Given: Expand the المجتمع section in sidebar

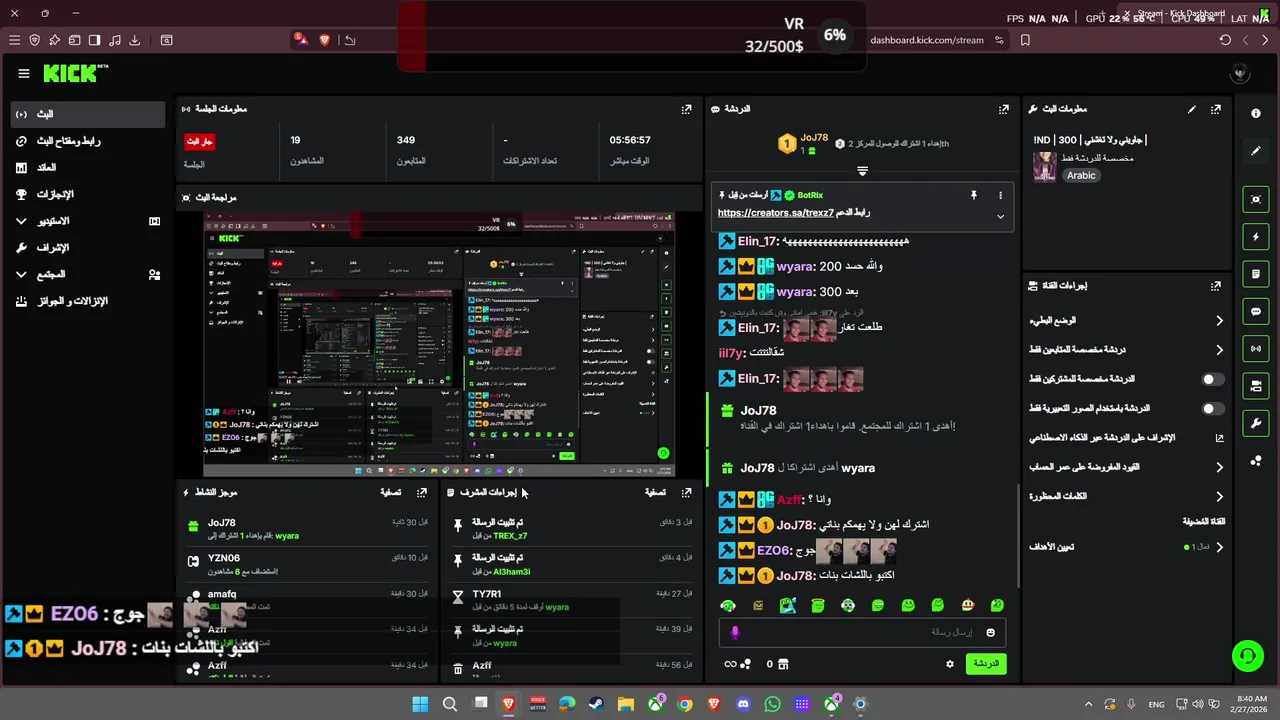Looking at the screenshot, I should coord(88,274).
